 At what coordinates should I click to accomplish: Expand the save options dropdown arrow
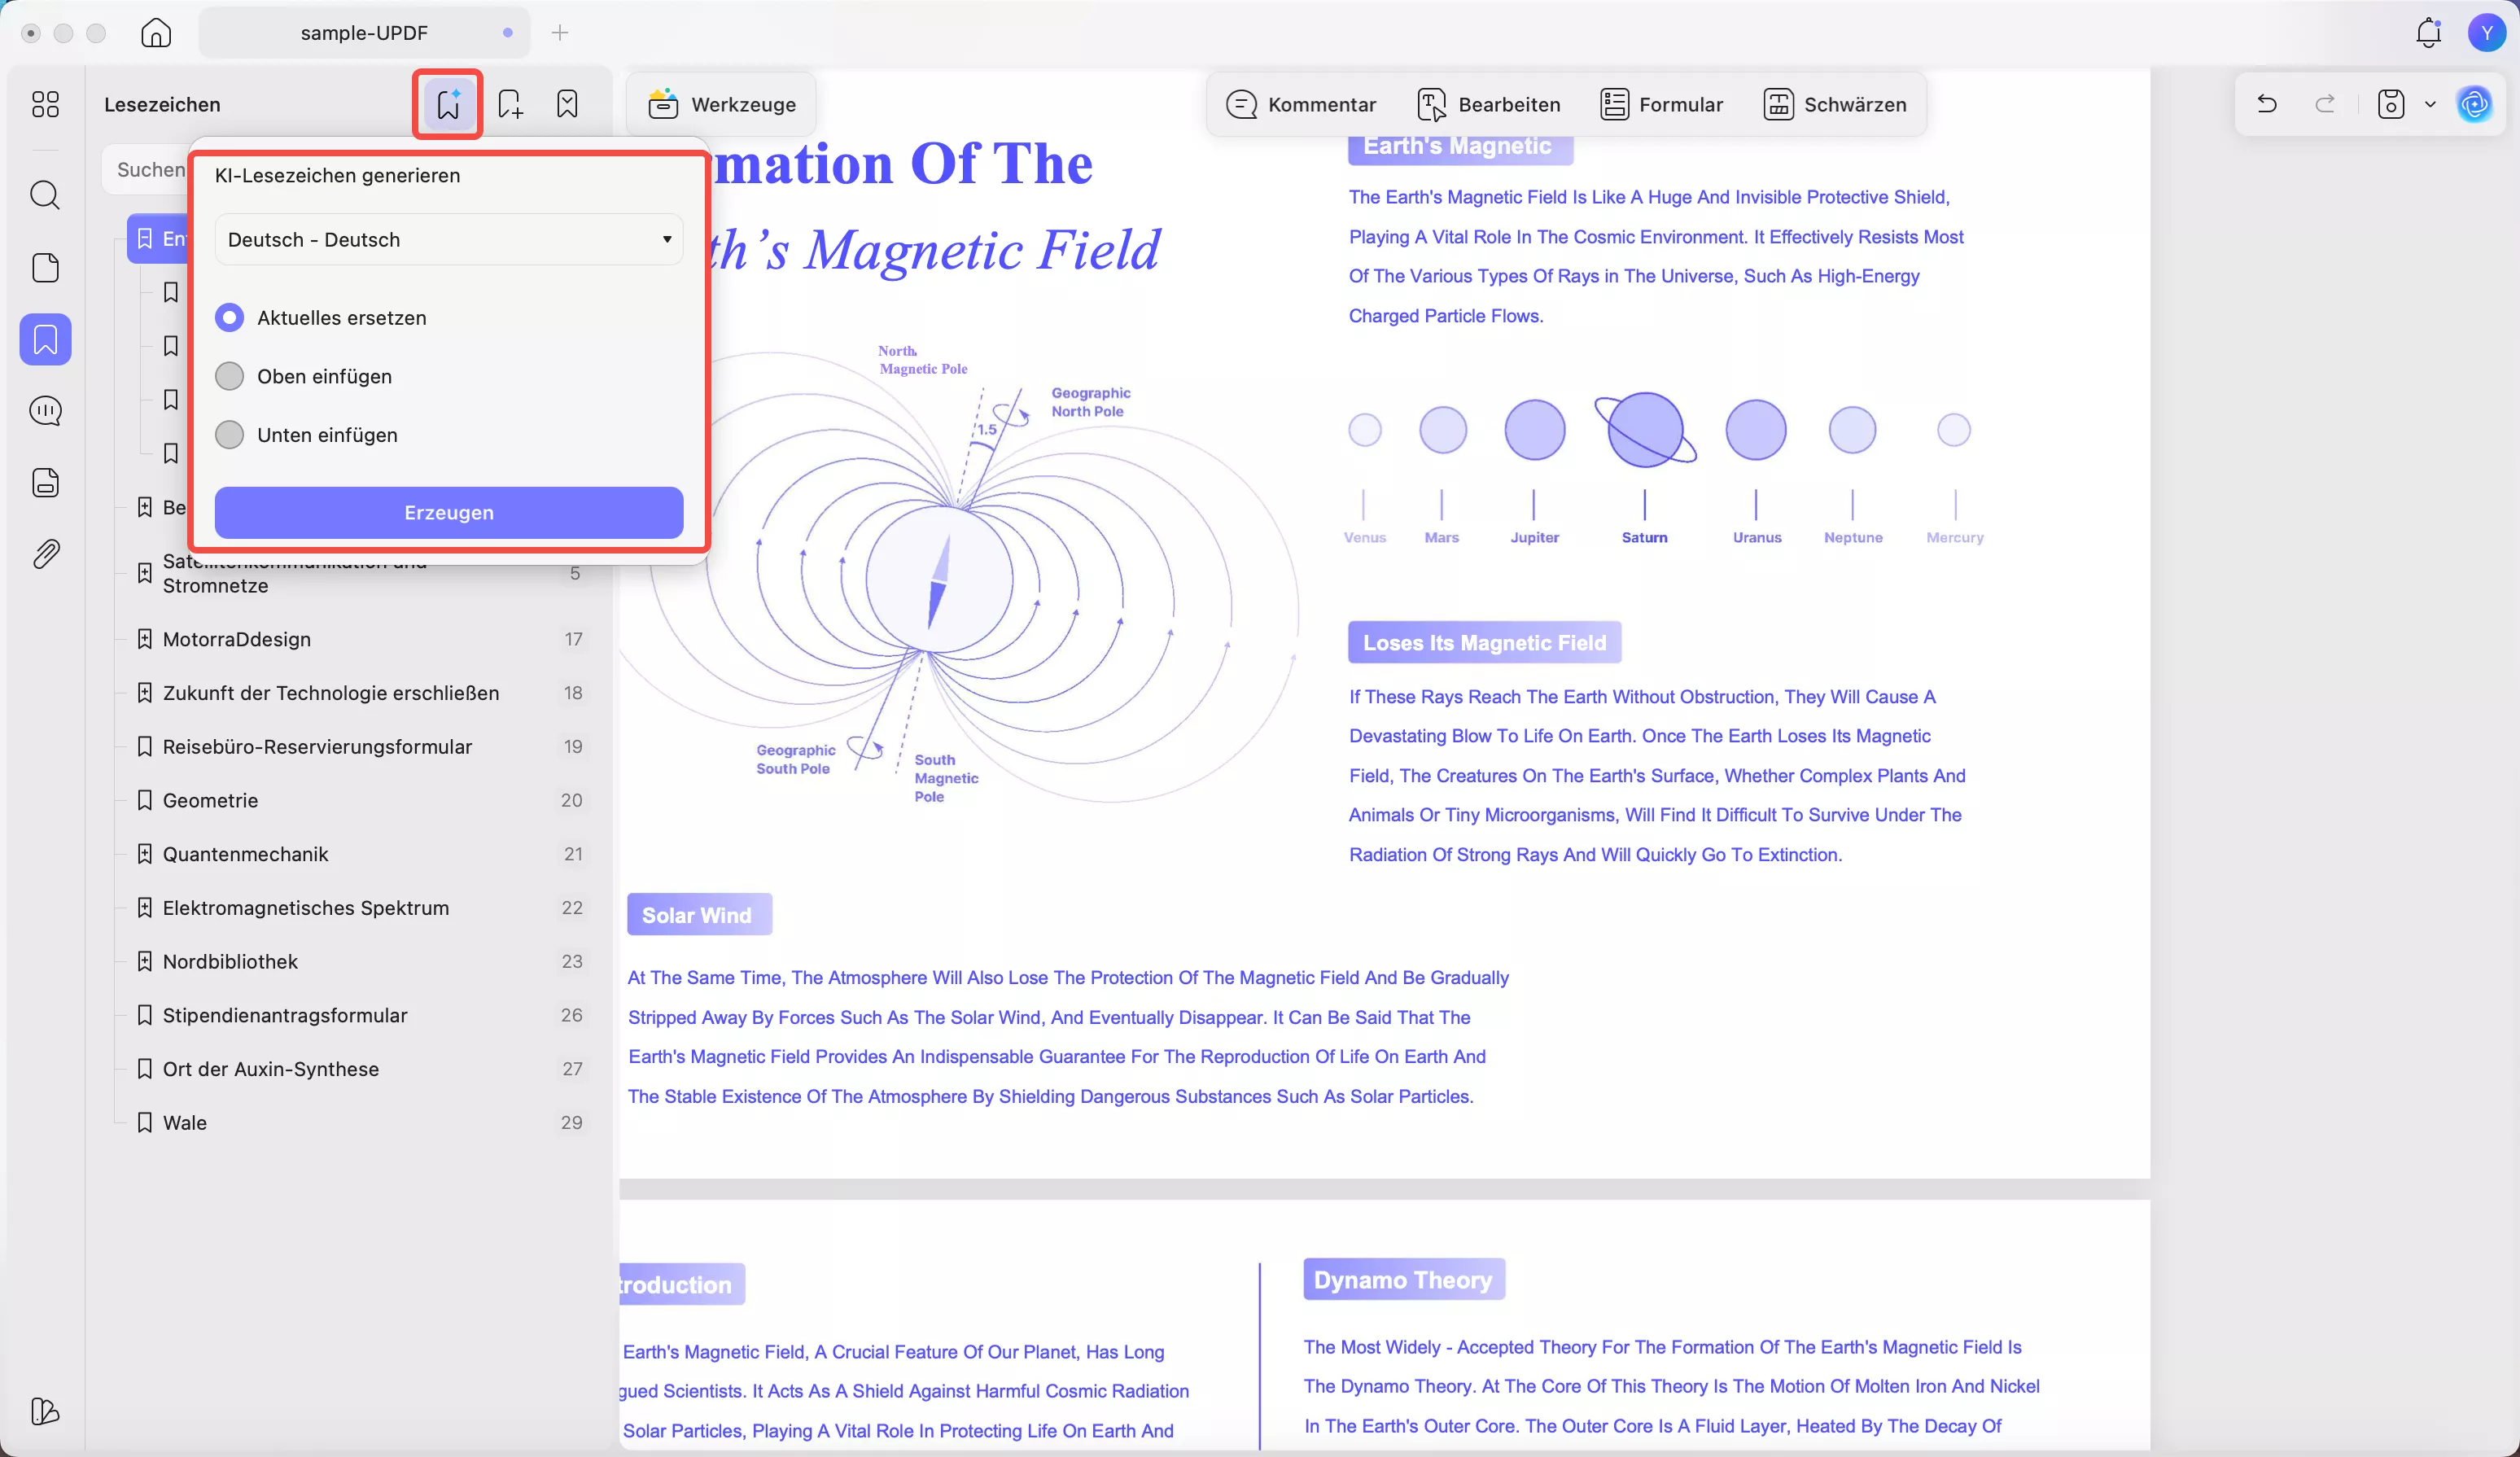(x=2430, y=104)
